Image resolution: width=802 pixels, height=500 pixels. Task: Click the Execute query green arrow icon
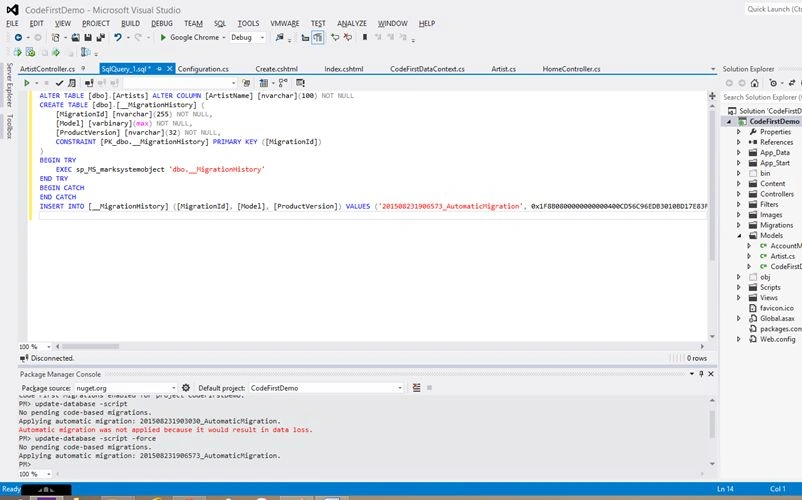point(27,83)
